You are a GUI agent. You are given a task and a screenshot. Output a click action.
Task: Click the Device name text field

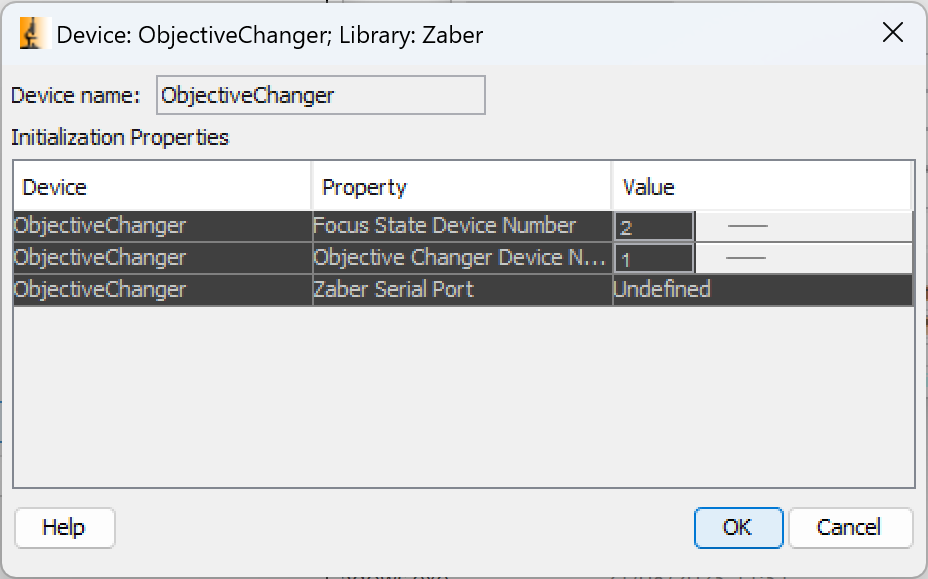(321, 95)
